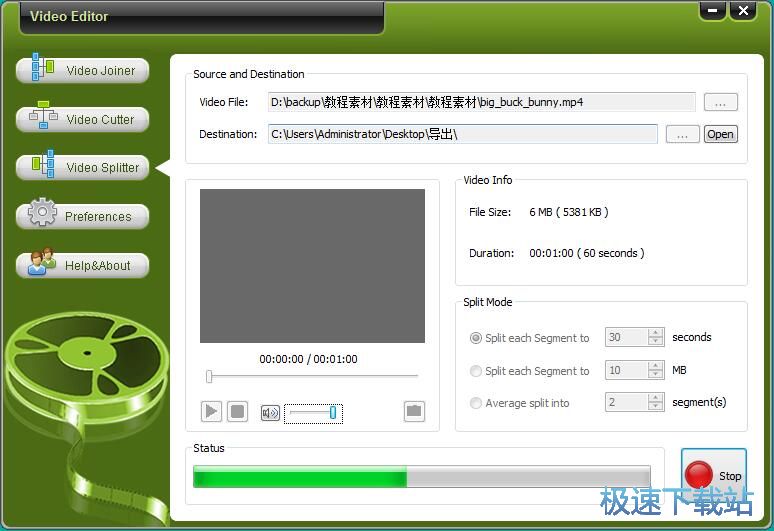Select split by seconds radio button
This screenshot has height=531, width=774.
(475, 338)
